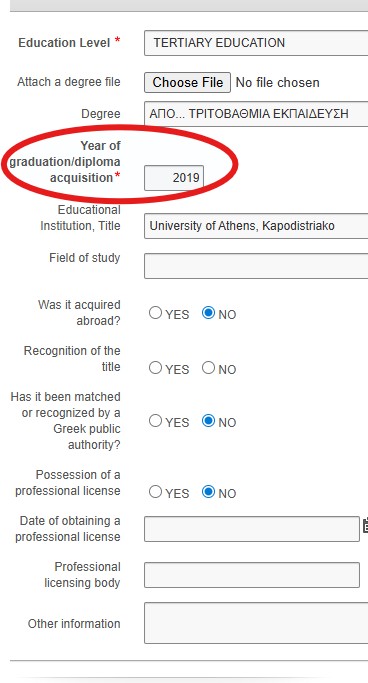This screenshot has height=683, width=368.
Task: Choose NO for matched by Greek public authority
Action: click(209, 421)
